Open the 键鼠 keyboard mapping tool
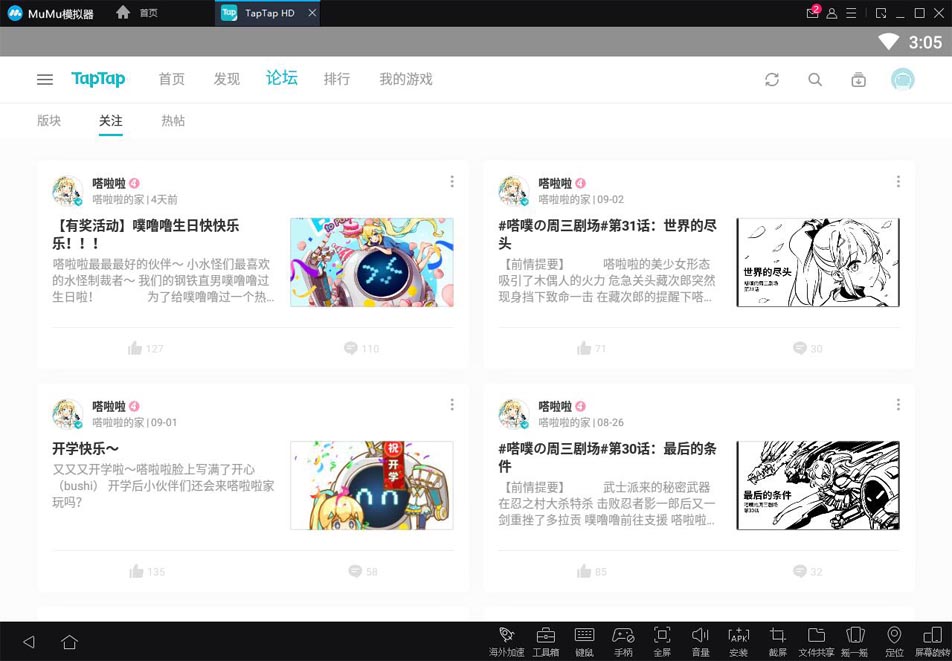Screen dimensions: 952x661 click(x=584, y=642)
